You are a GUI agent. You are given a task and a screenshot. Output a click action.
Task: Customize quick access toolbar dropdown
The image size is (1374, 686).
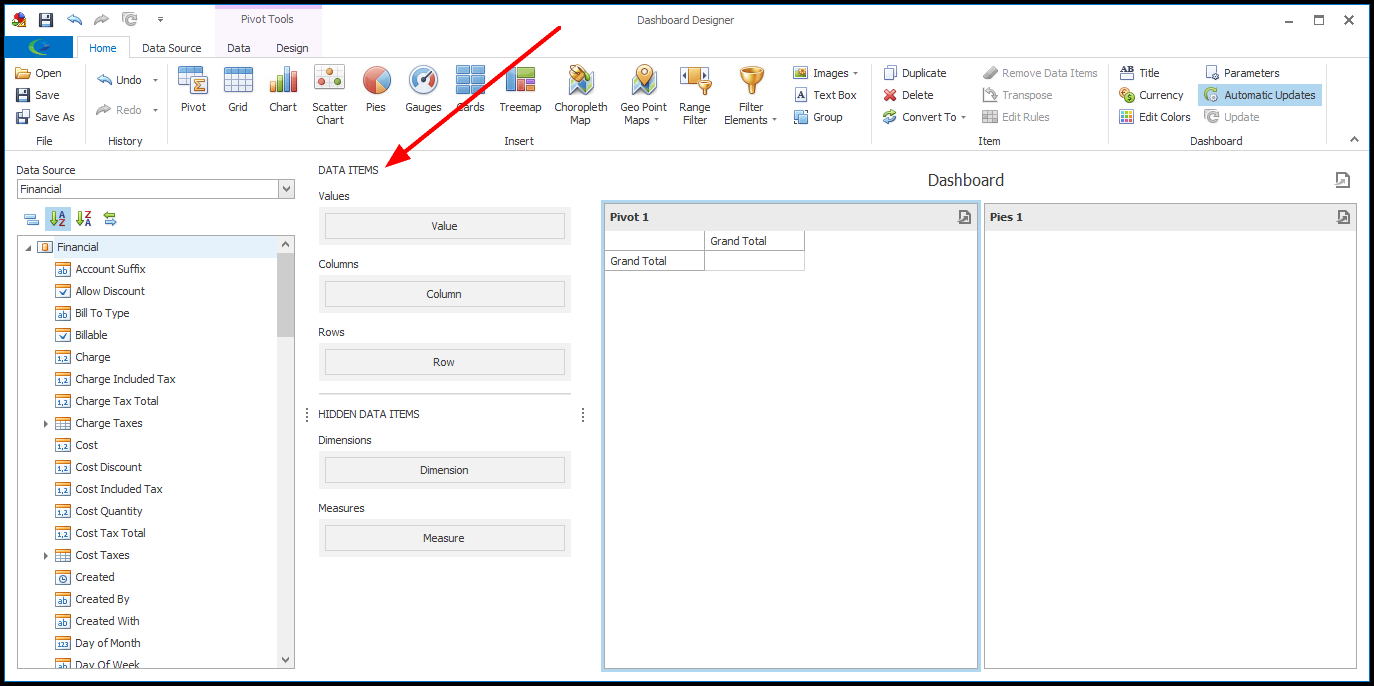click(160, 19)
